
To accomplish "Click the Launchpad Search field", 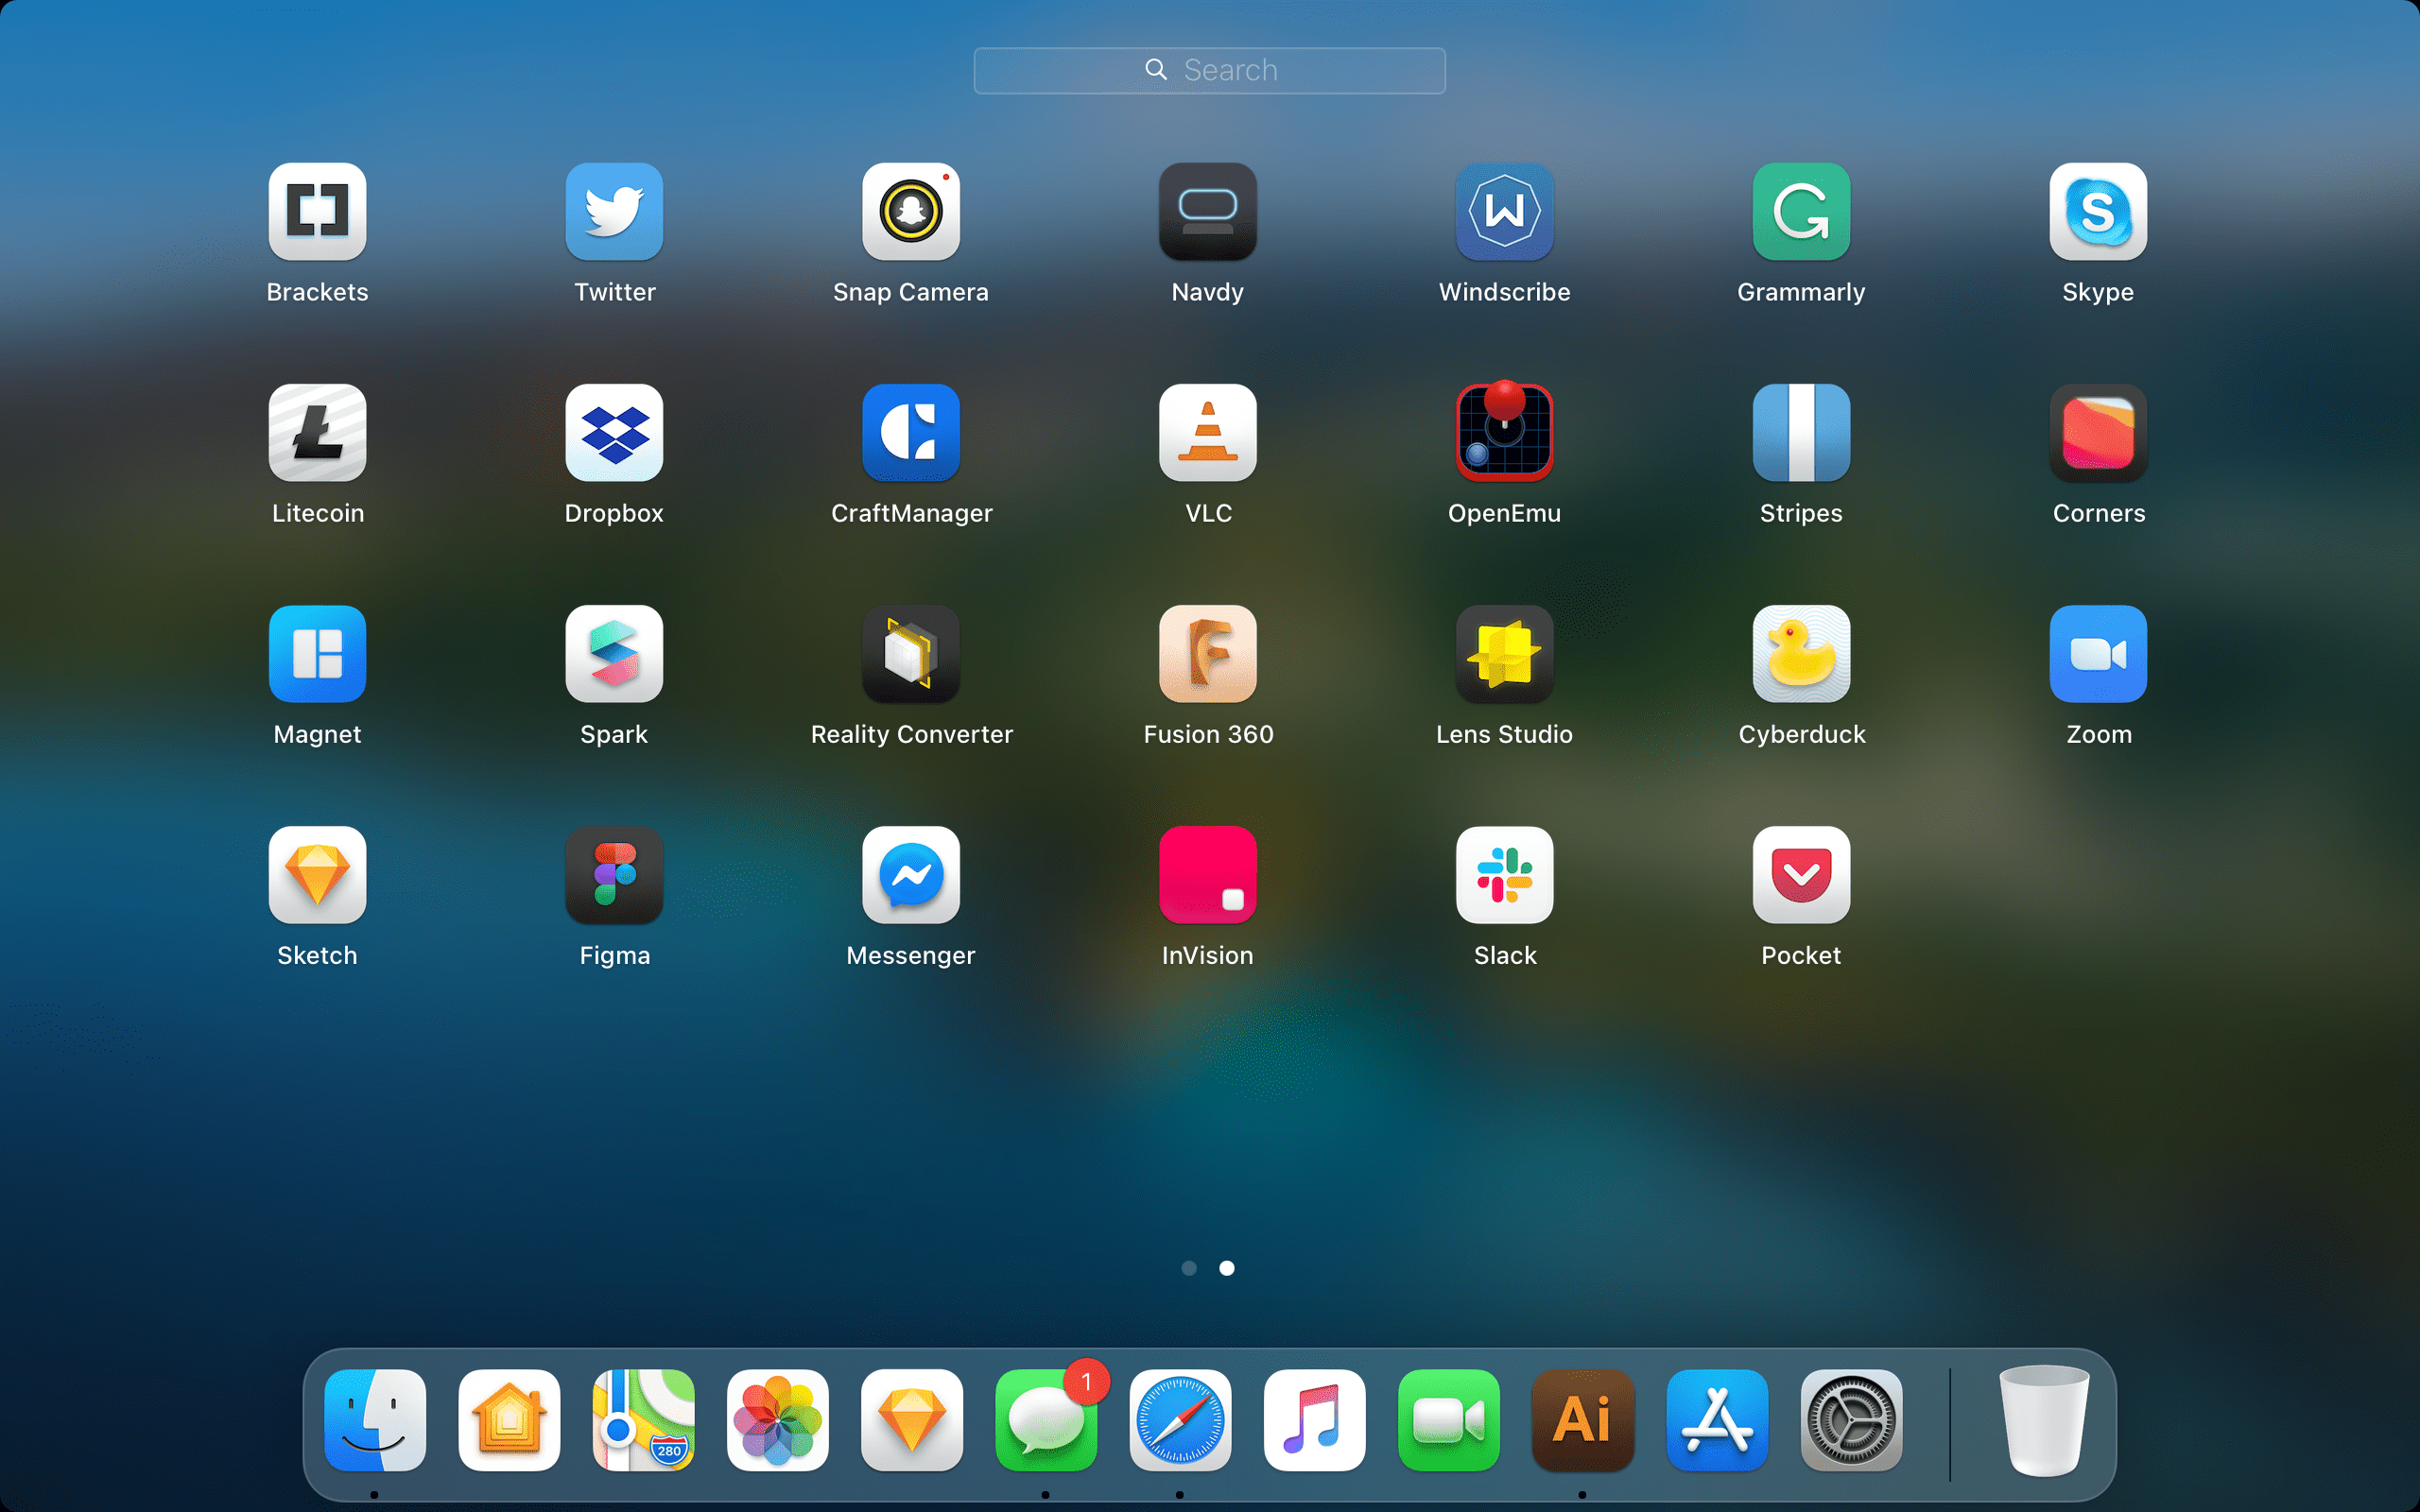I will tap(1210, 70).
